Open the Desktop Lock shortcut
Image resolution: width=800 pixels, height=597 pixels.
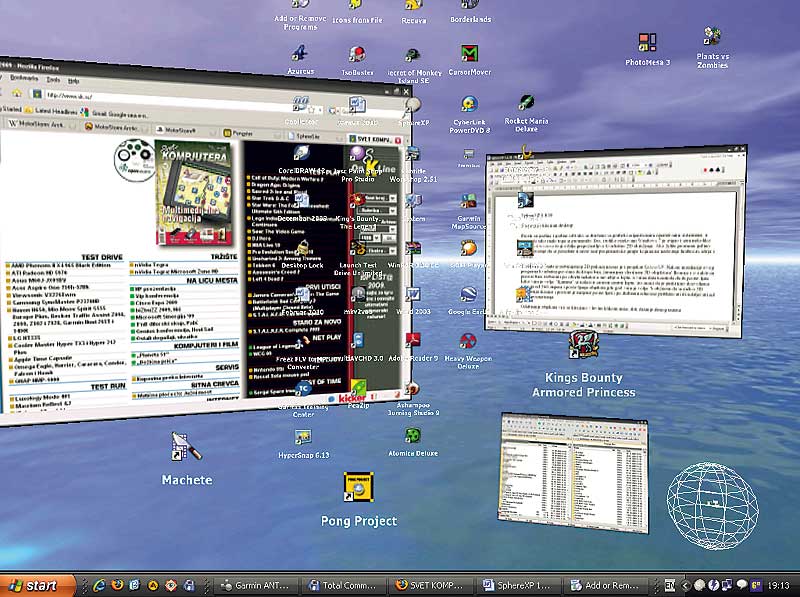[302, 248]
